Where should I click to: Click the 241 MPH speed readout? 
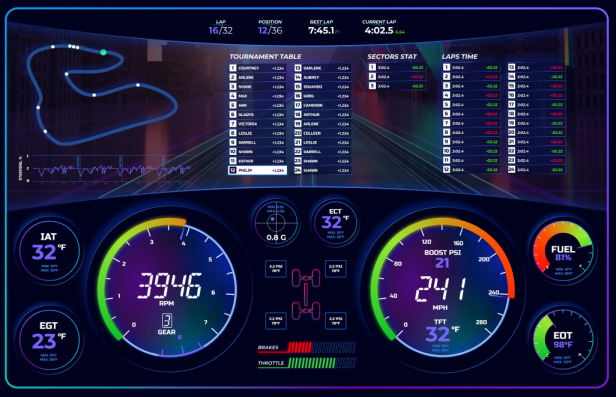(441, 289)
